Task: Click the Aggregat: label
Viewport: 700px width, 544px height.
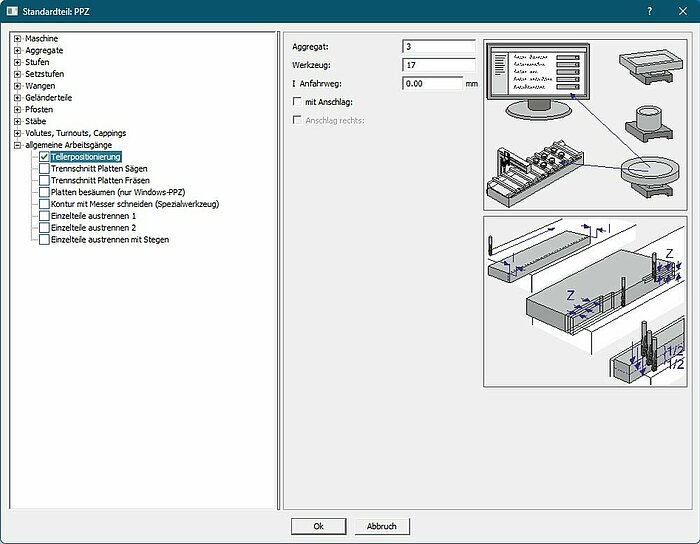Action: point(310,46)
